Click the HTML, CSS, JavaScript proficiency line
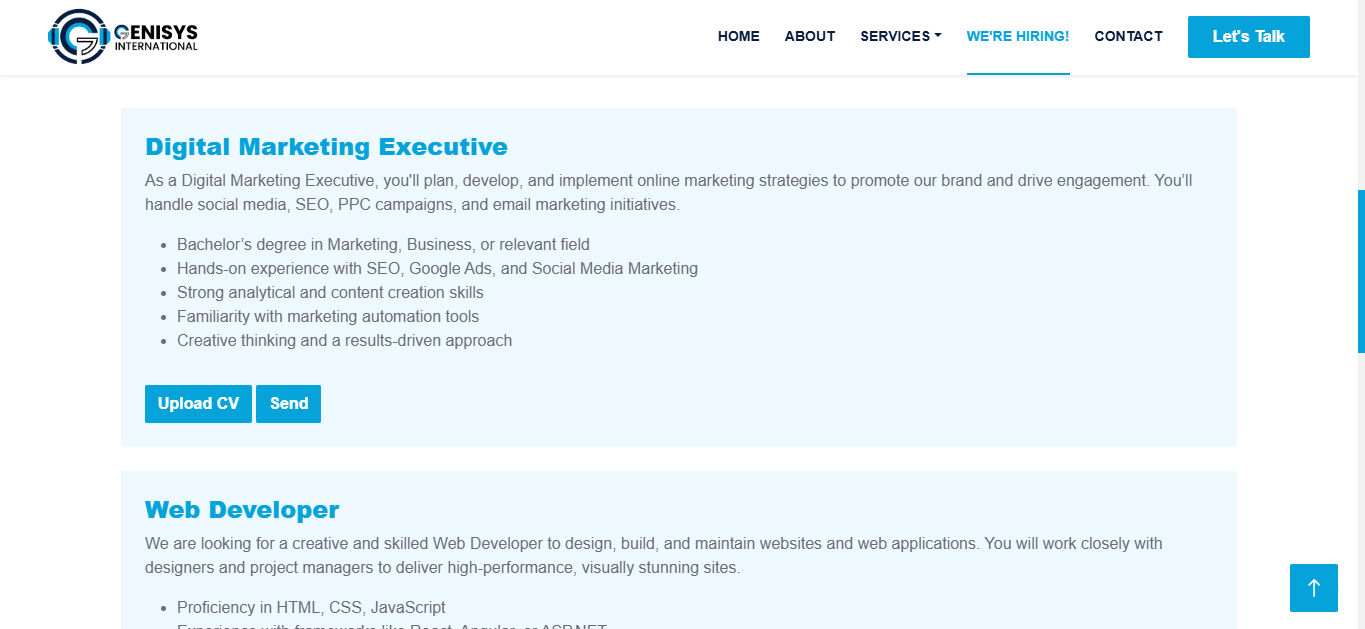Image resolution: width=1365 pixels, height=629 pixels. (311, 608)
